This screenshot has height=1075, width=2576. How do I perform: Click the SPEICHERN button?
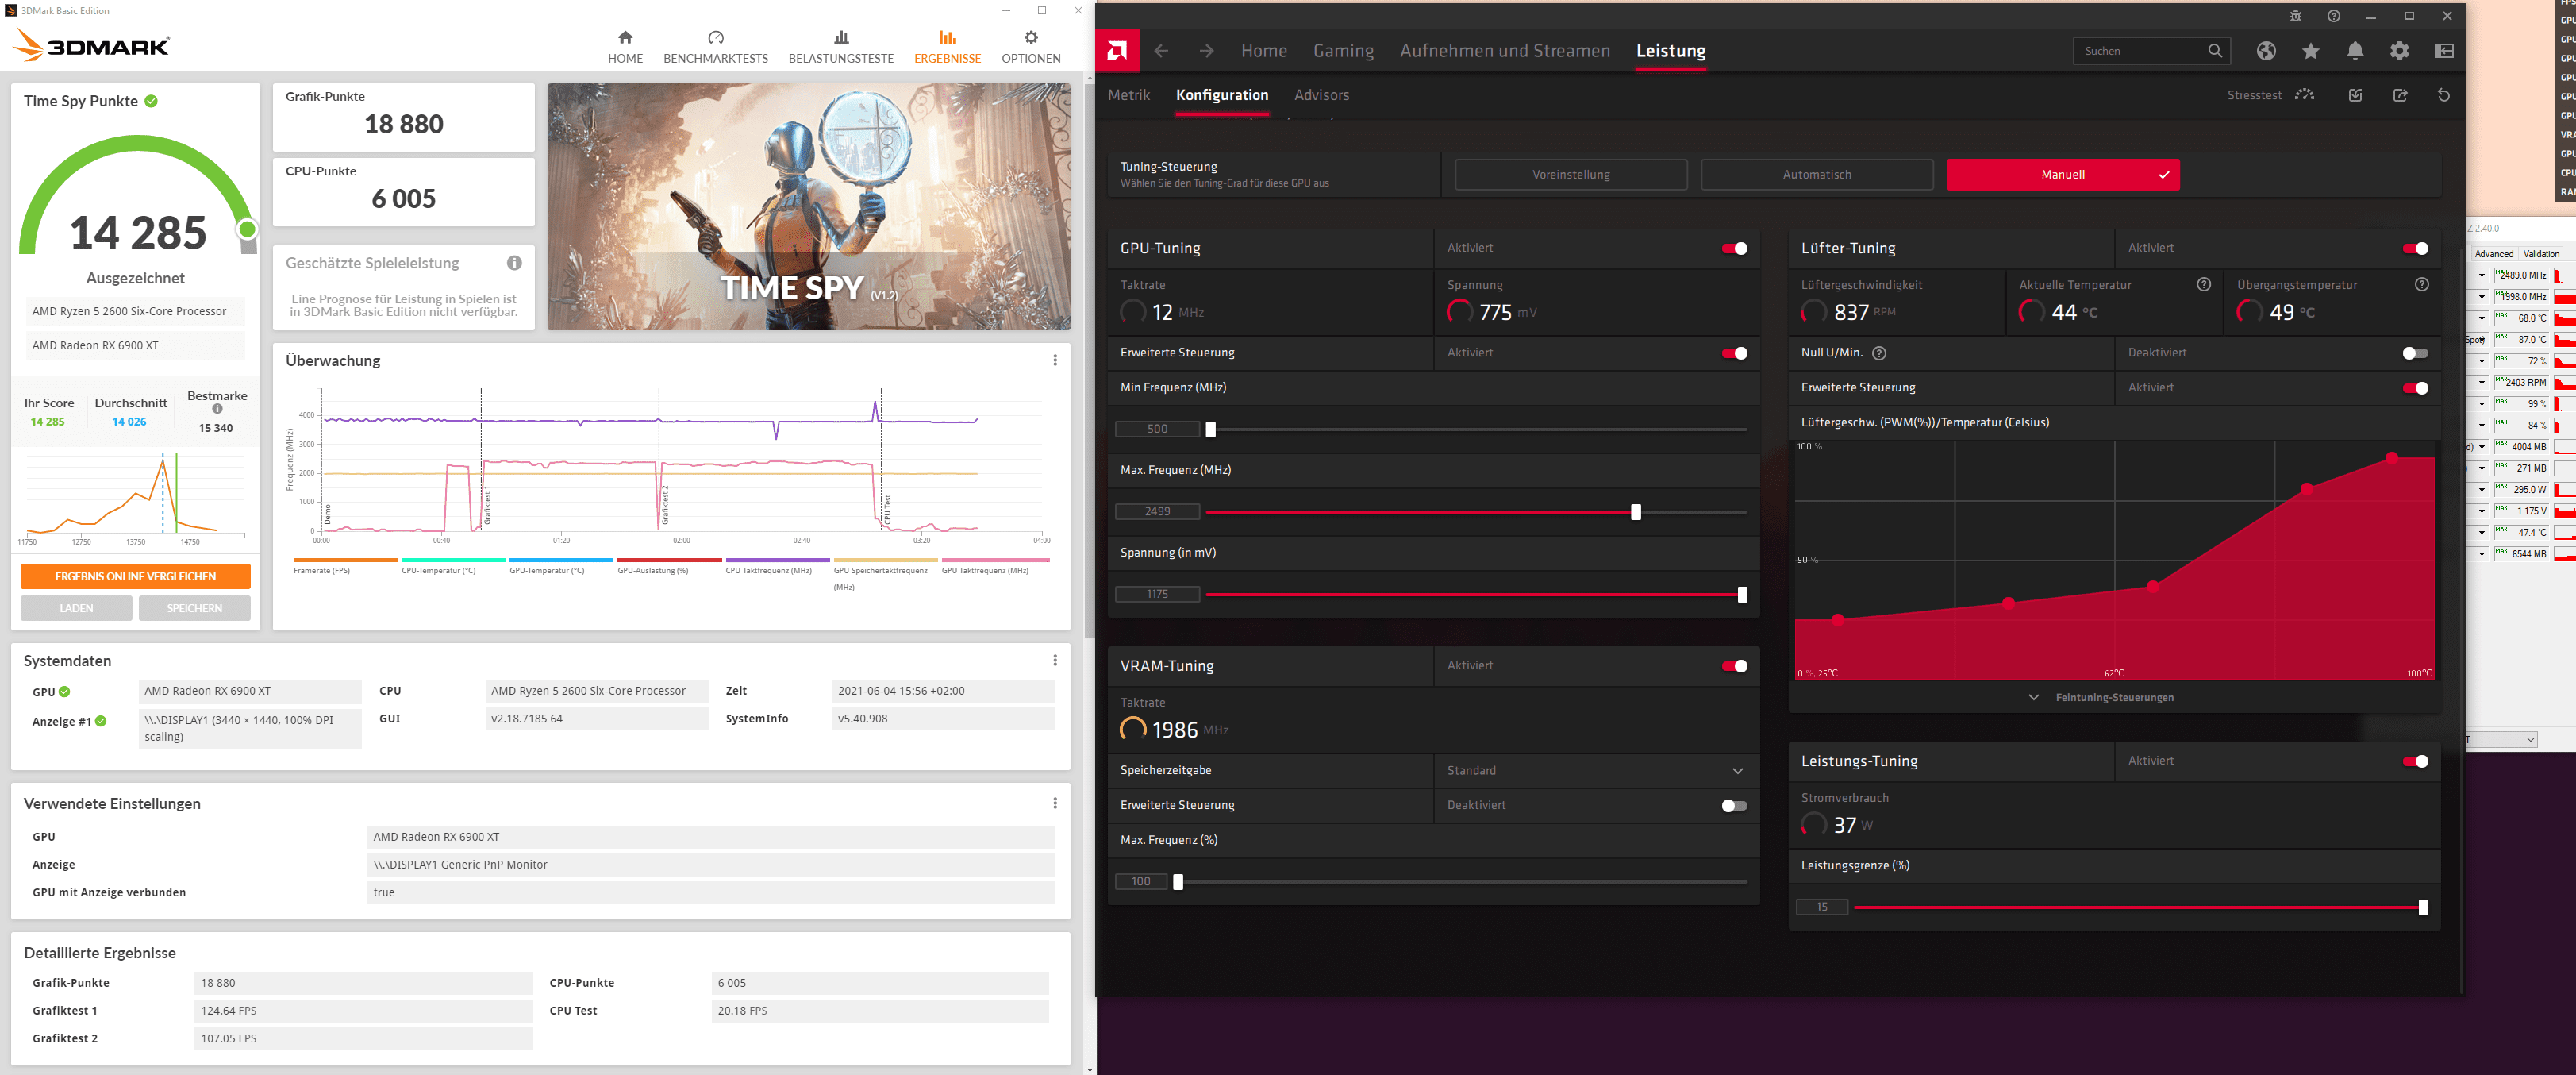pos(194,608)
